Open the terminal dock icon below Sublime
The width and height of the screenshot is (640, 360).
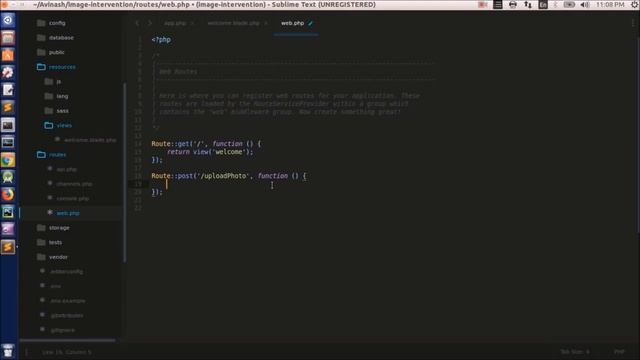(x=8, y=125)
